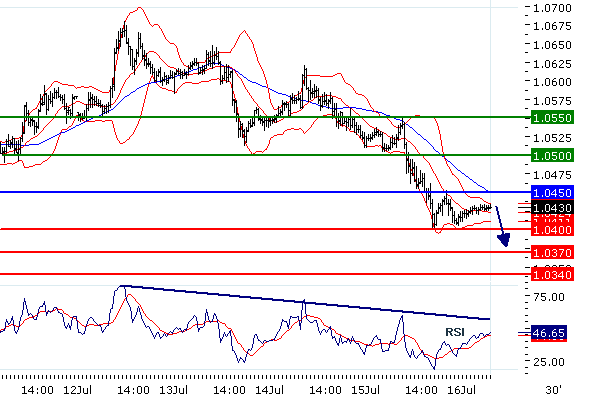This screenshot has width=590, height=400.
Task: Click the 14Jul date marker
Action: tap(269, 390)
